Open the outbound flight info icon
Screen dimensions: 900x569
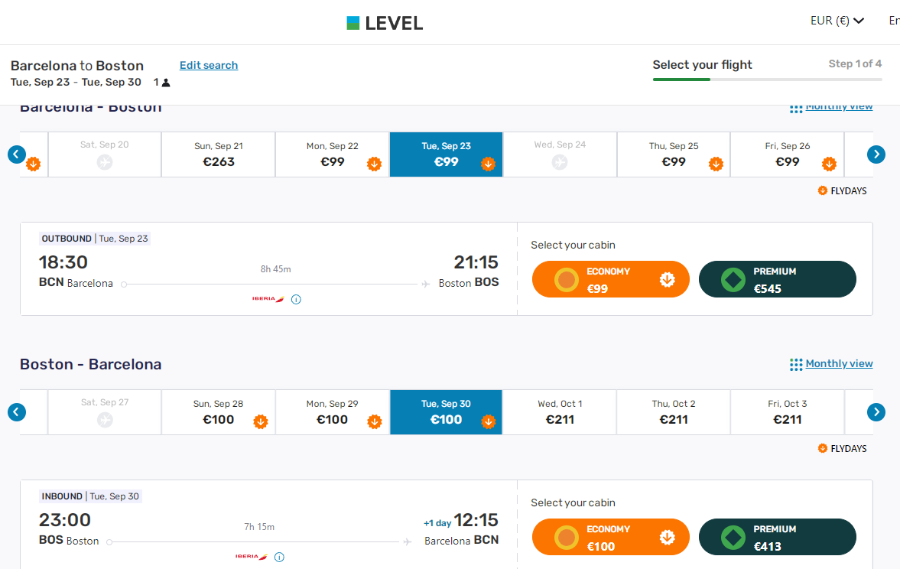coord(296,299)
